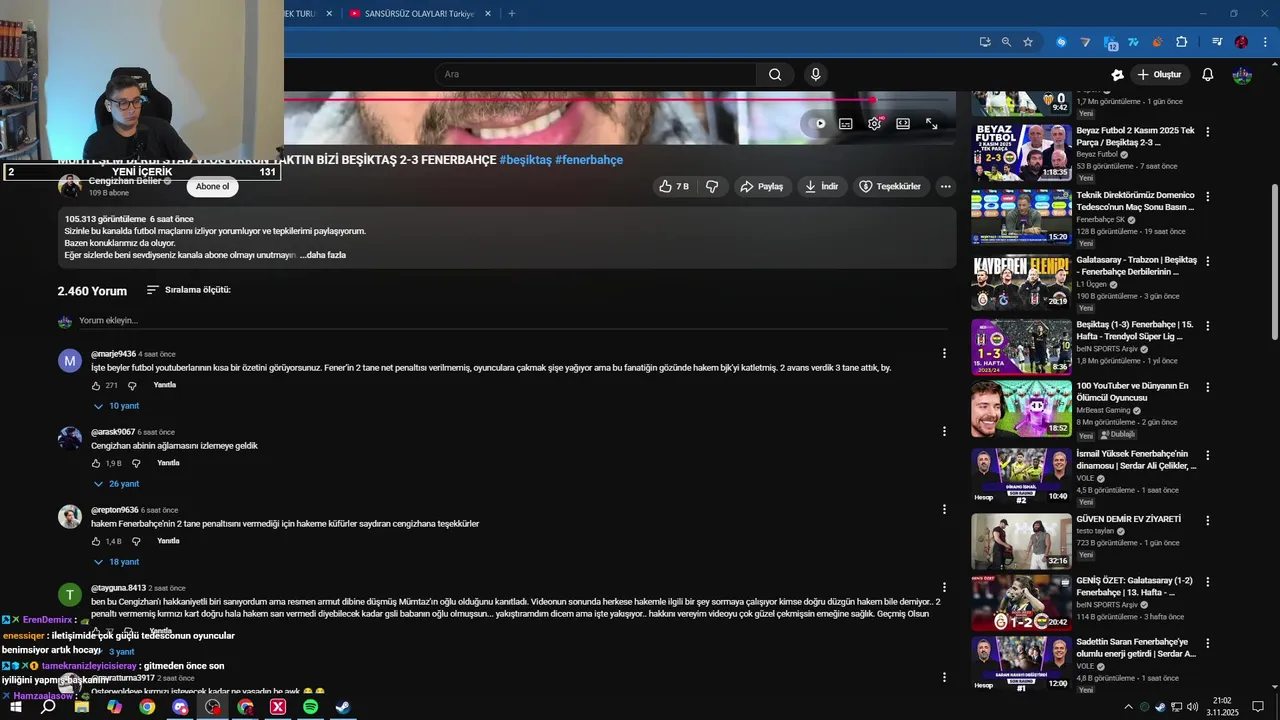Click the İndir download button
1280x720 pixels.
(821, 186)
